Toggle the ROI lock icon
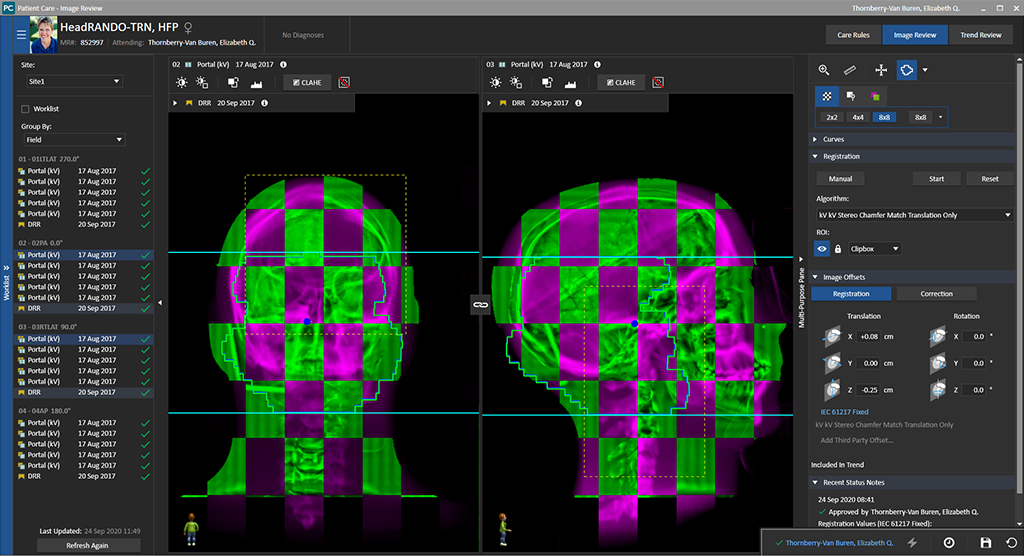This screenshot has height=556, width=1024. [838, 249]
